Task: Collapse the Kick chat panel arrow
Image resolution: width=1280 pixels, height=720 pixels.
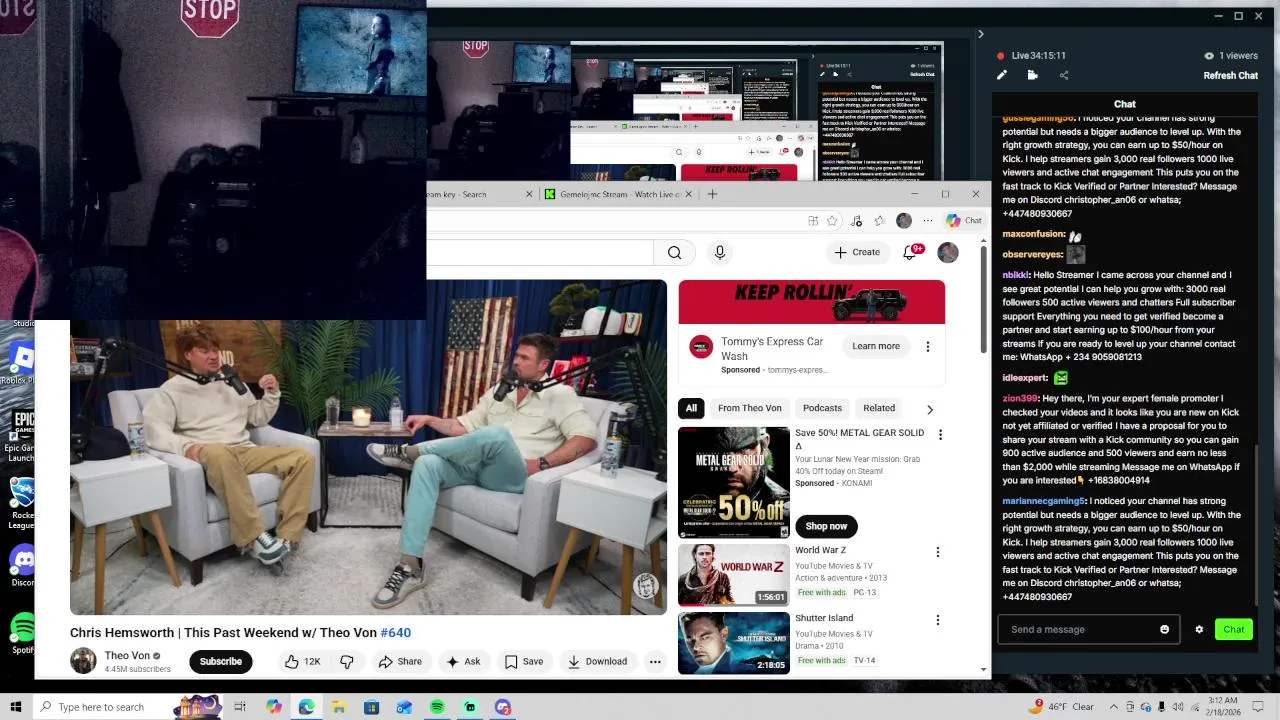Action: (980, 34)
